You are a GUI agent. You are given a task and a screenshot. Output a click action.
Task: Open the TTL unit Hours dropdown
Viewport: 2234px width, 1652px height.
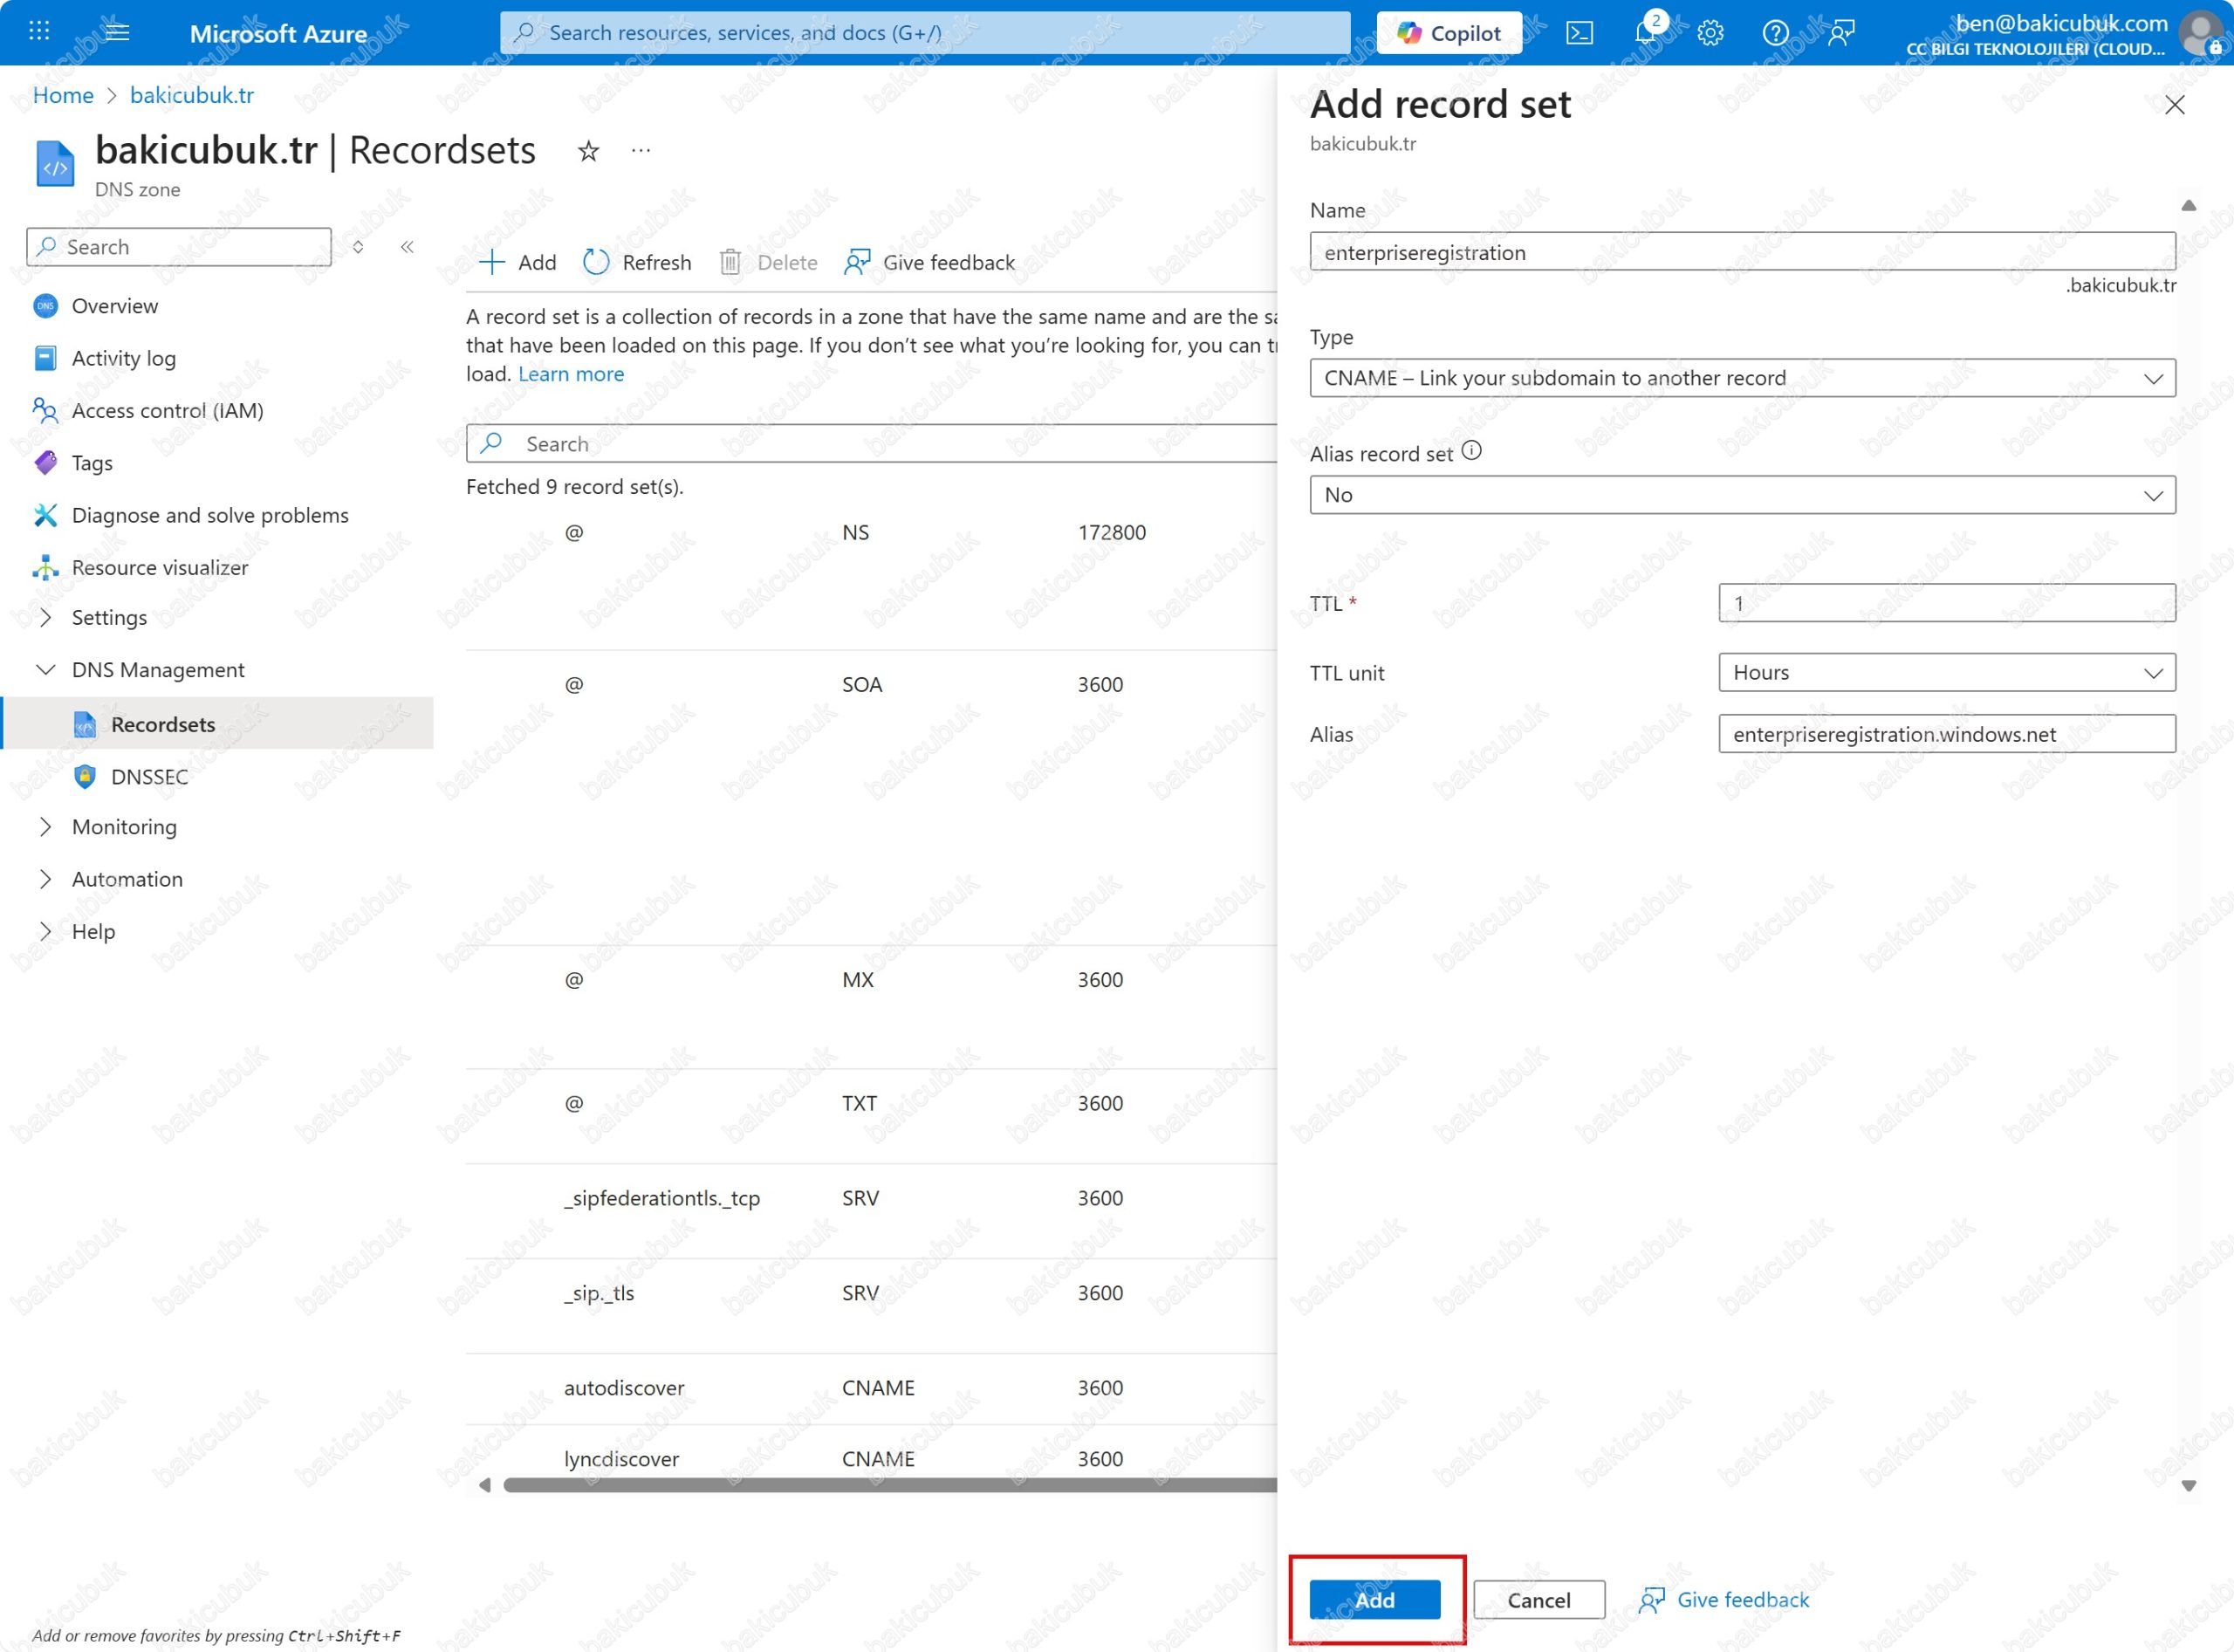point(1945,673)
